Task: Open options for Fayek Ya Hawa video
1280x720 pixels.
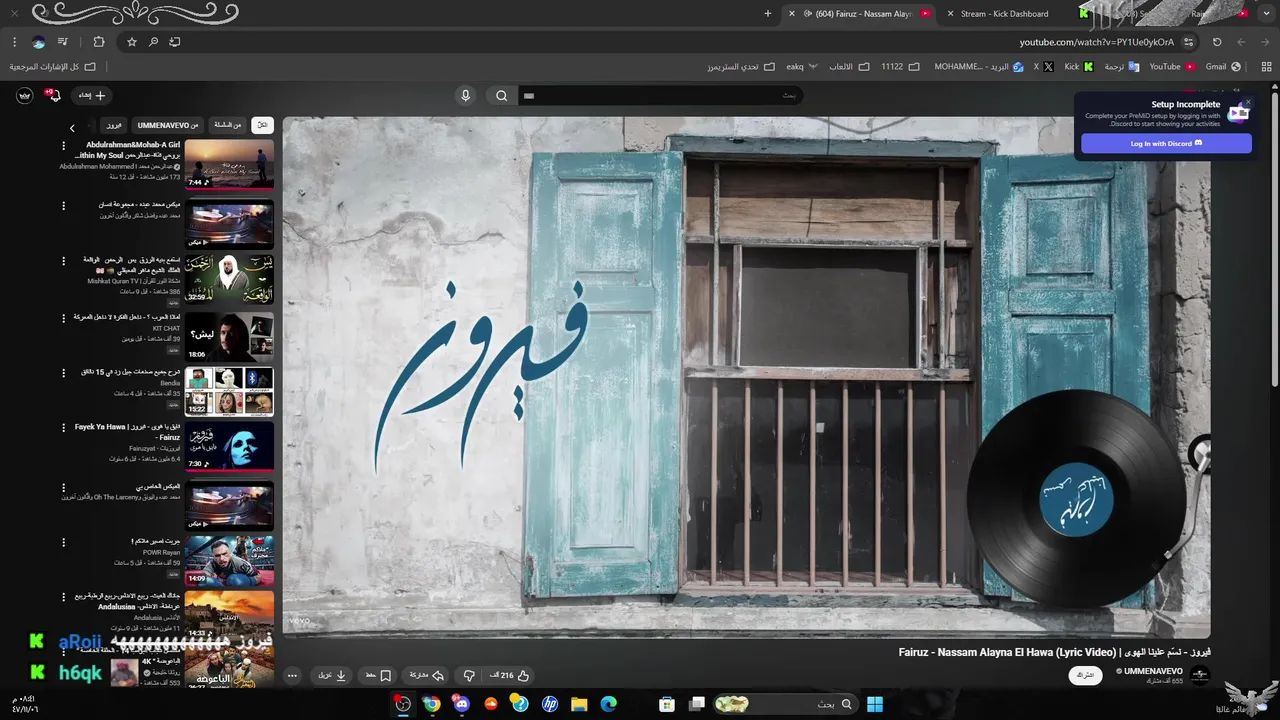Action: [x=64, y=428]
